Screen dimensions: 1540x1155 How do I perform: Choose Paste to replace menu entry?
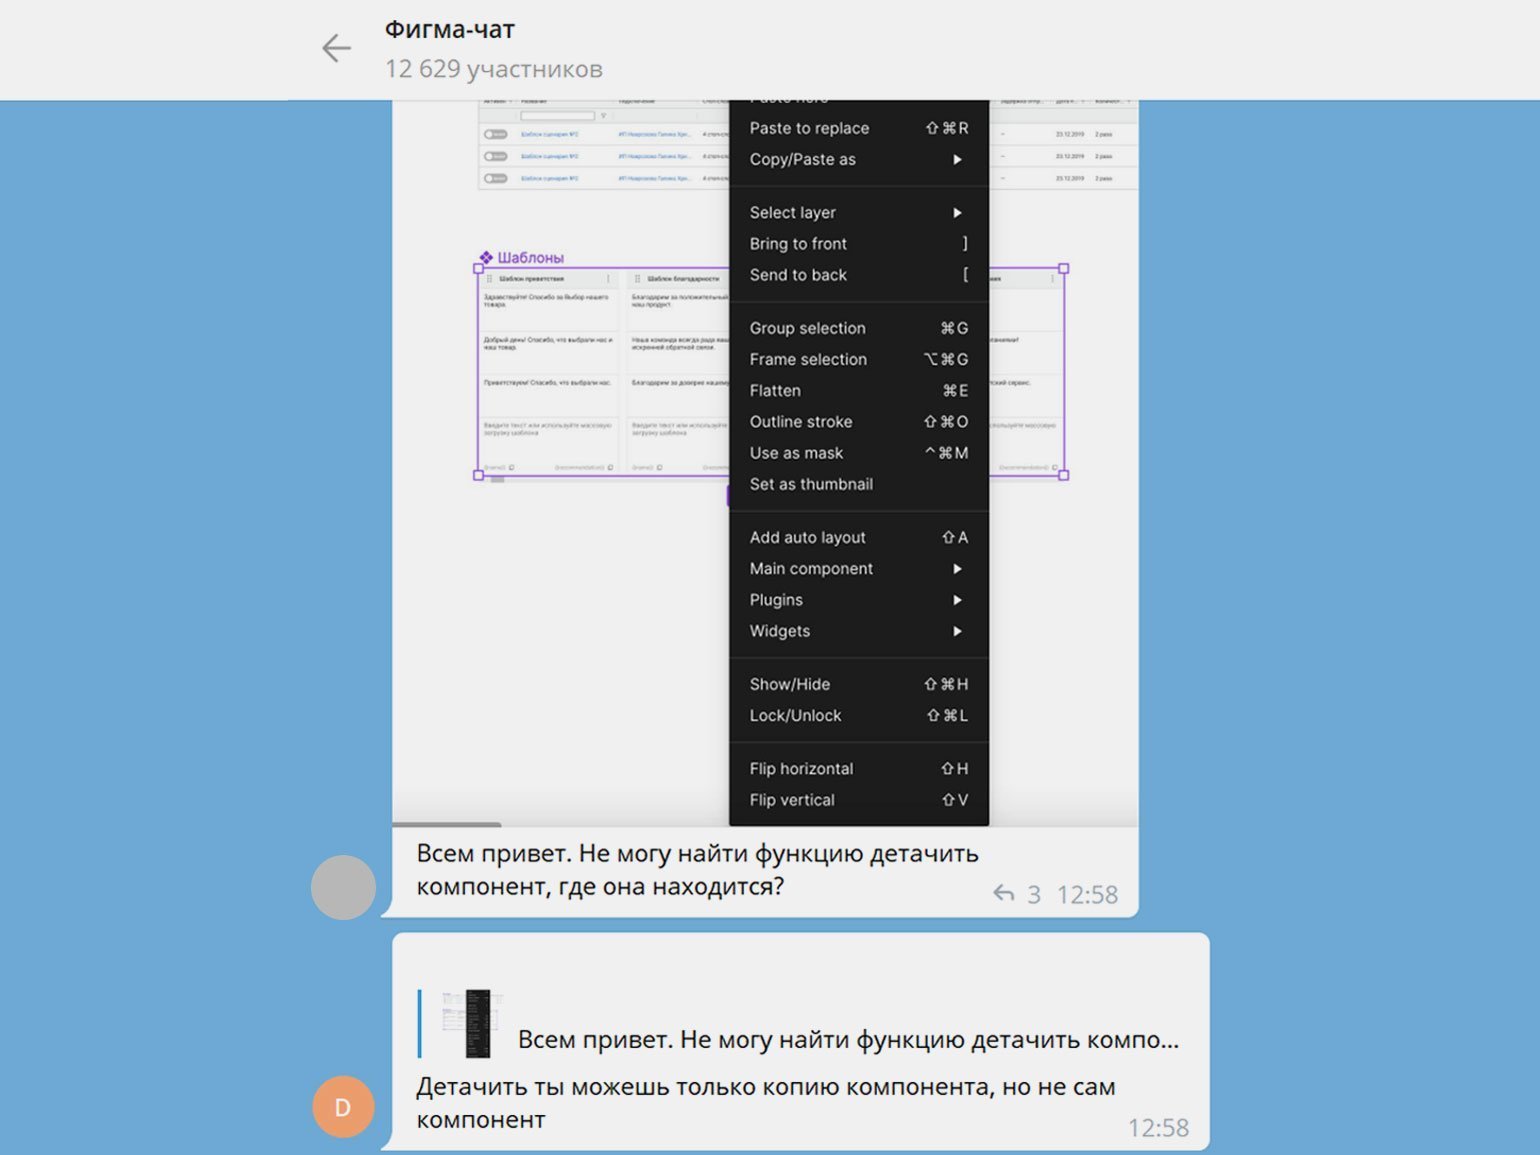[859, 128]
